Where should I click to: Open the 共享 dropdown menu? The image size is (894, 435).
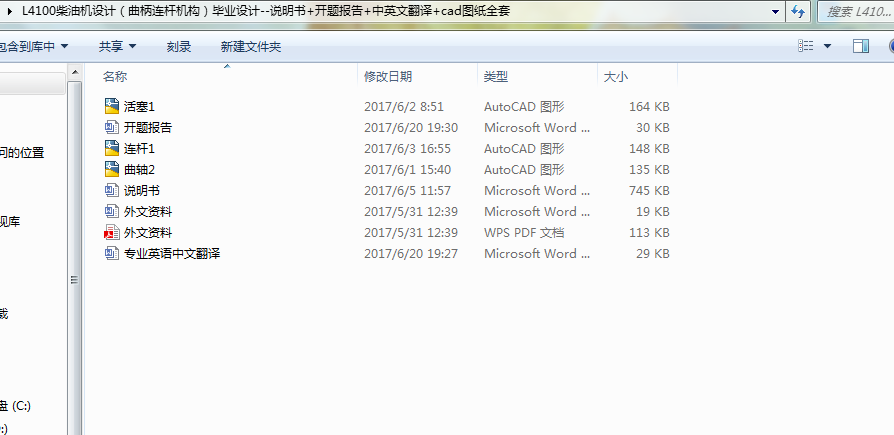pos(117,46)
